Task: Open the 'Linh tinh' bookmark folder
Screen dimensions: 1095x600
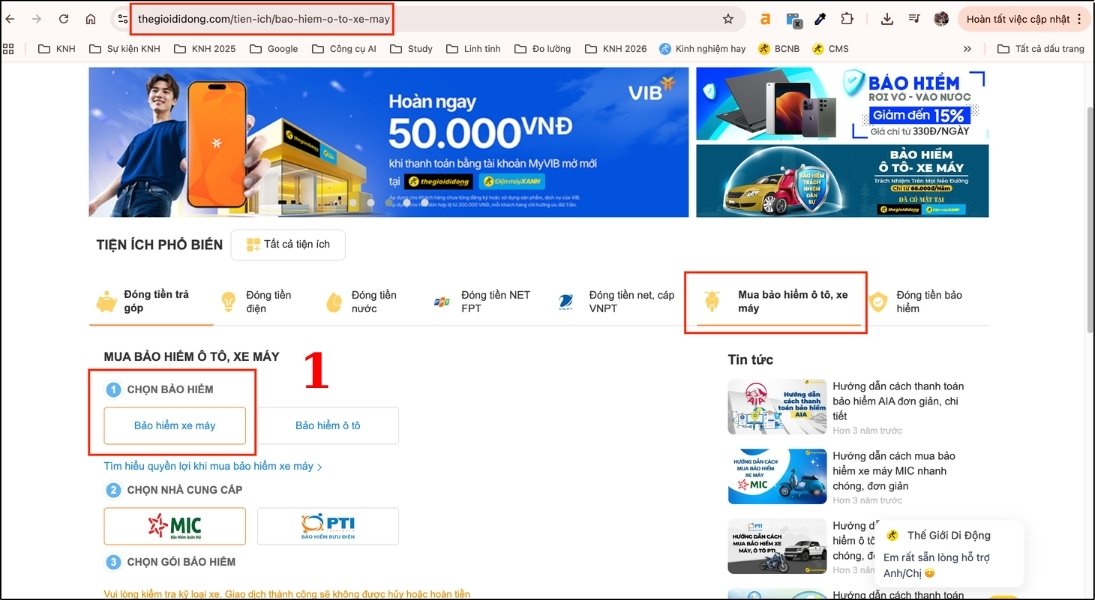Action: (473, 49)
